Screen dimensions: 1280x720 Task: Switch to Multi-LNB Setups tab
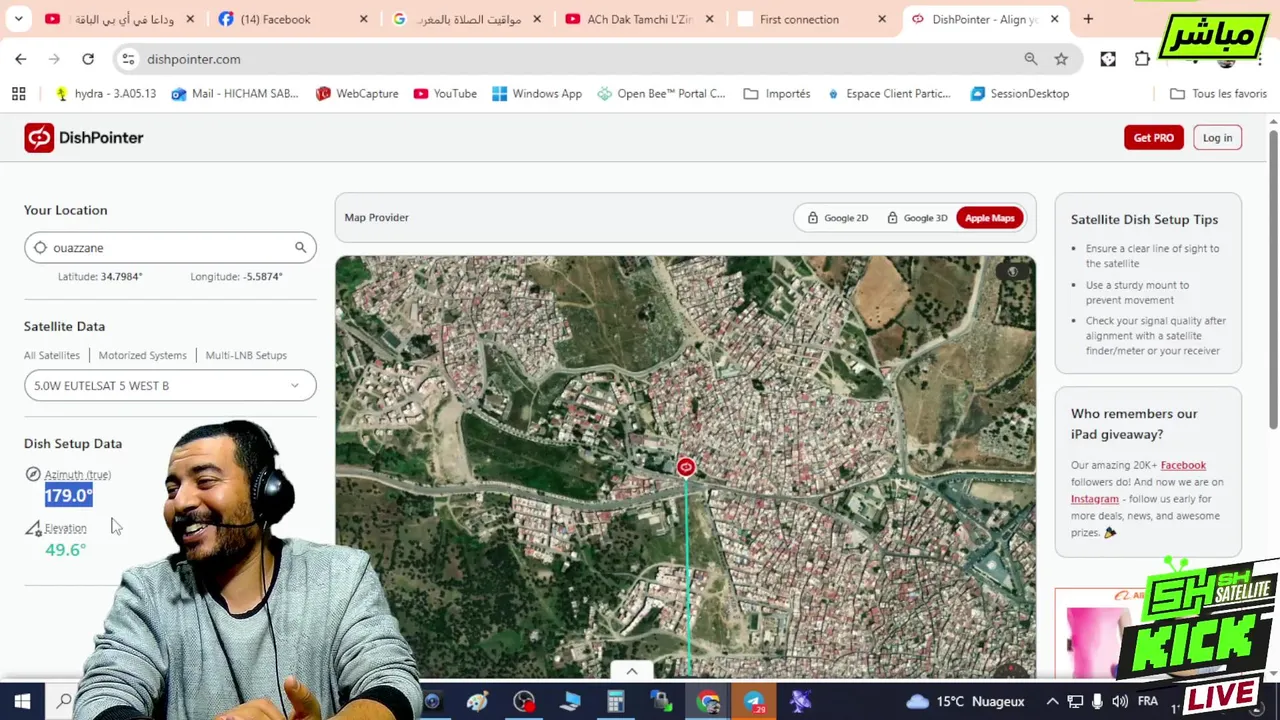tap(246, 355)
